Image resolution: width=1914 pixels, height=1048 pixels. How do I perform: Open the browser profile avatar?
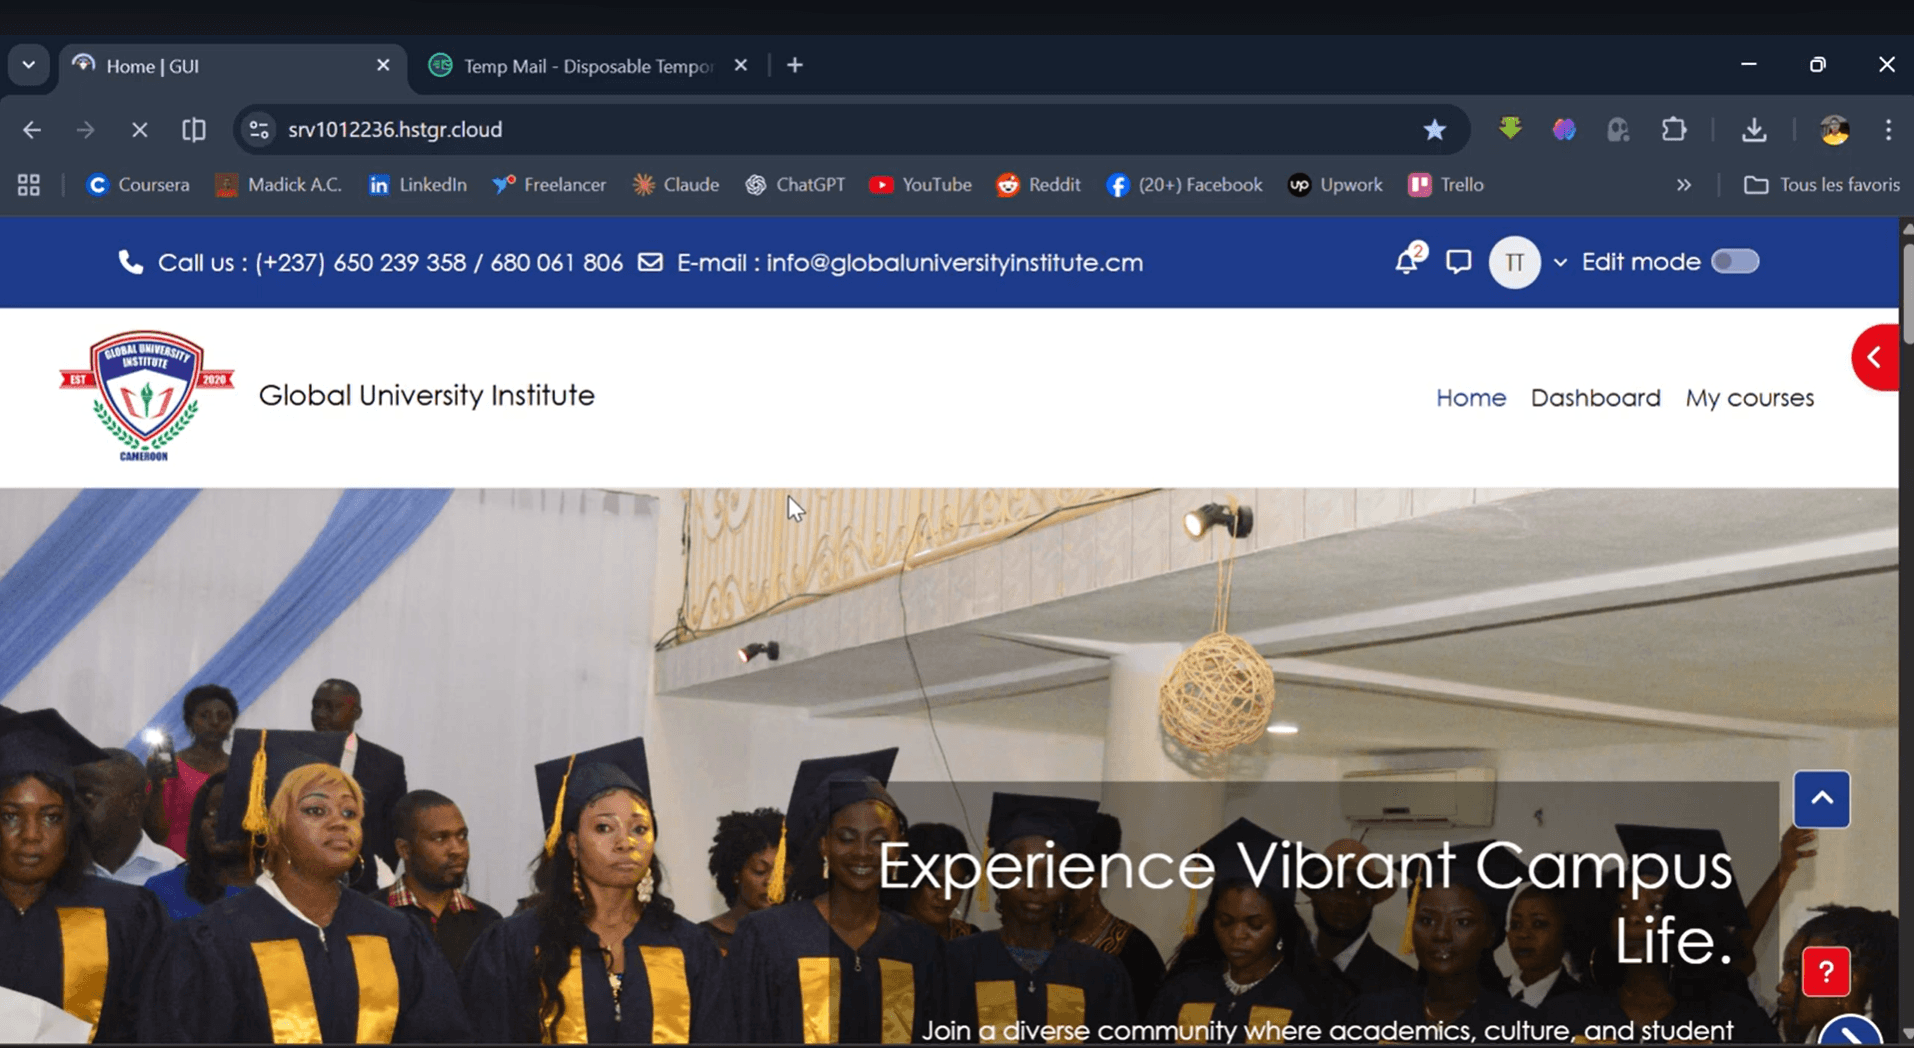coord(1834,129)
